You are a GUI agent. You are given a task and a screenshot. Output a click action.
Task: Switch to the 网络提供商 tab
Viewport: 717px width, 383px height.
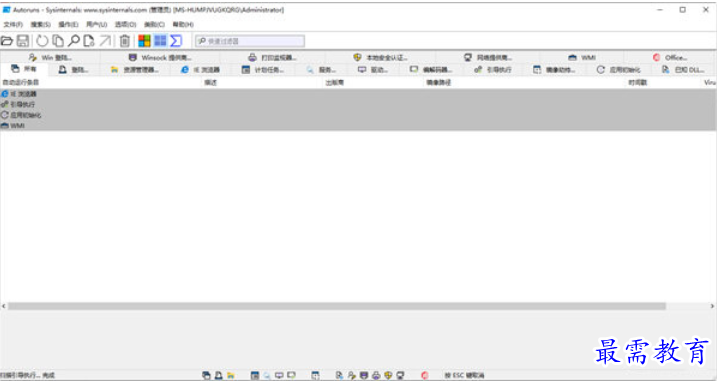(x=487, y=58)
